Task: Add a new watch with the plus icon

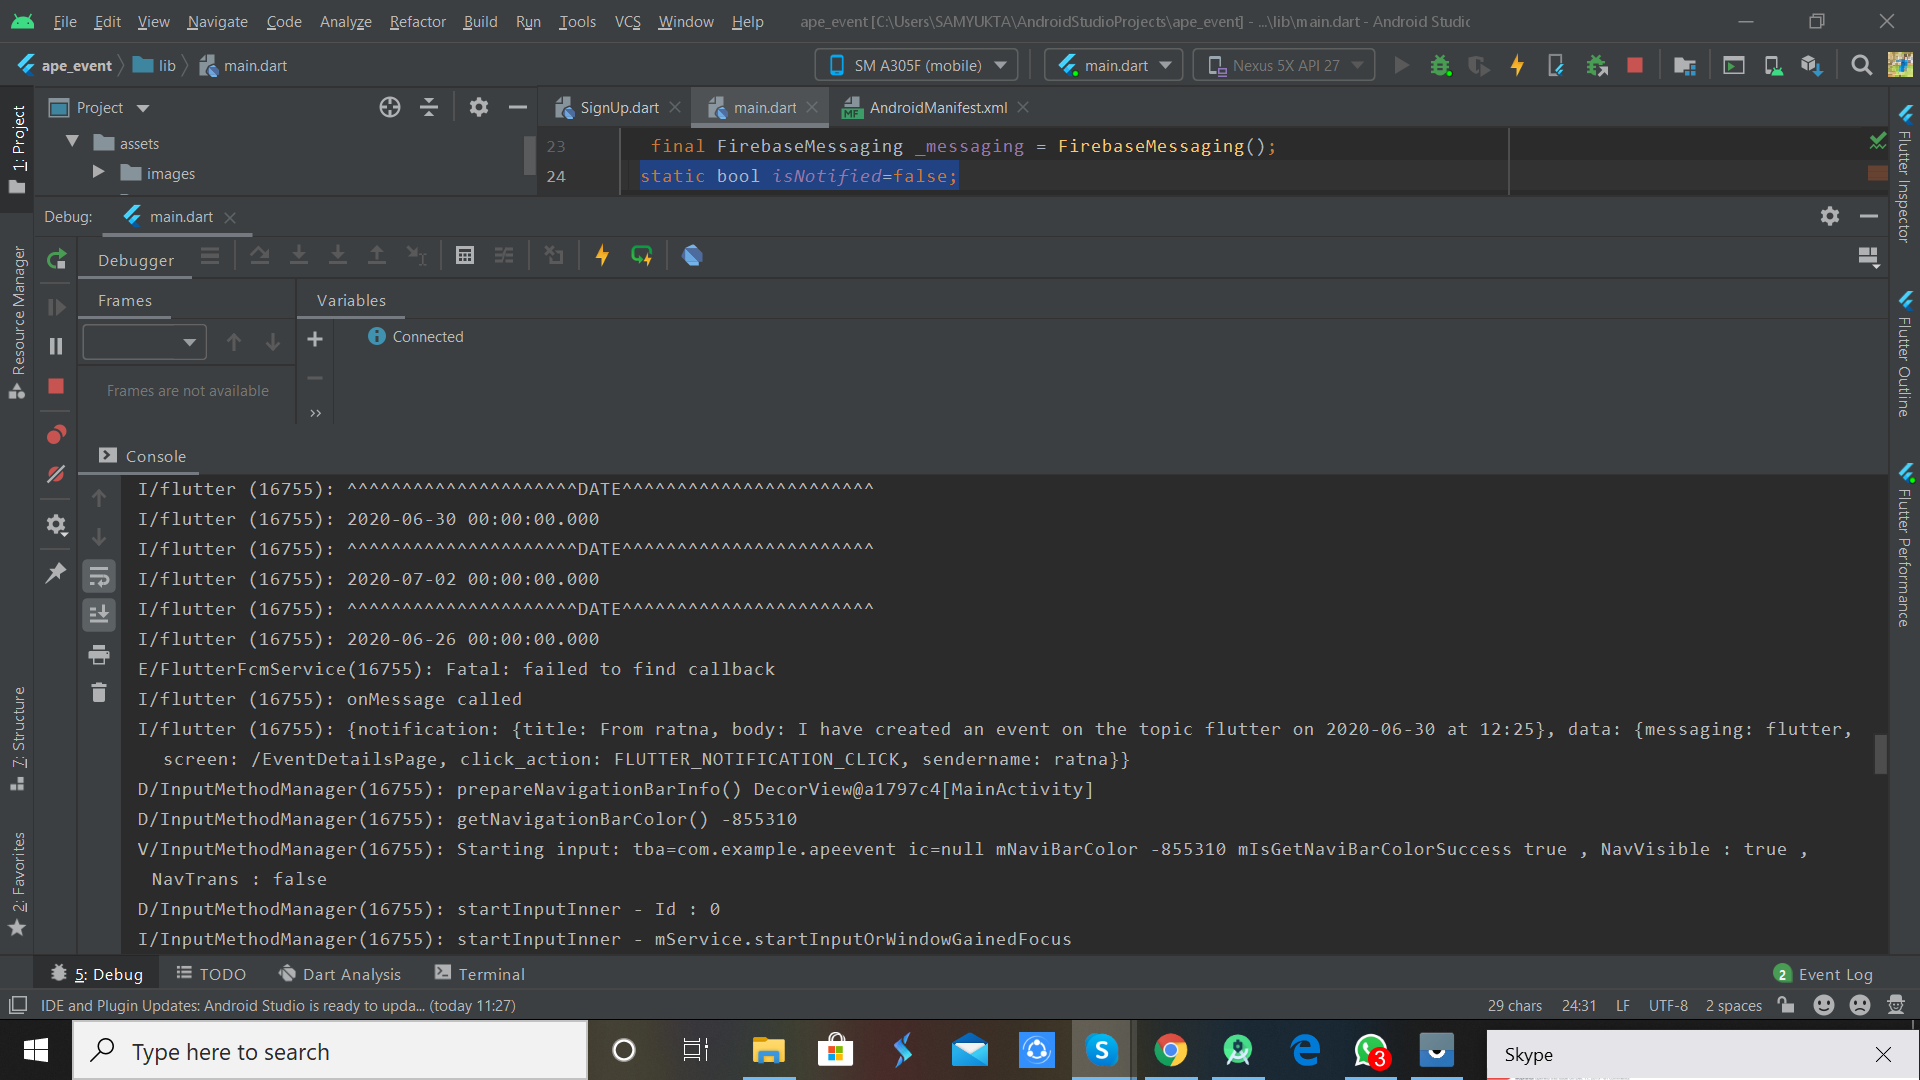Action: click(x=315, y=340)
